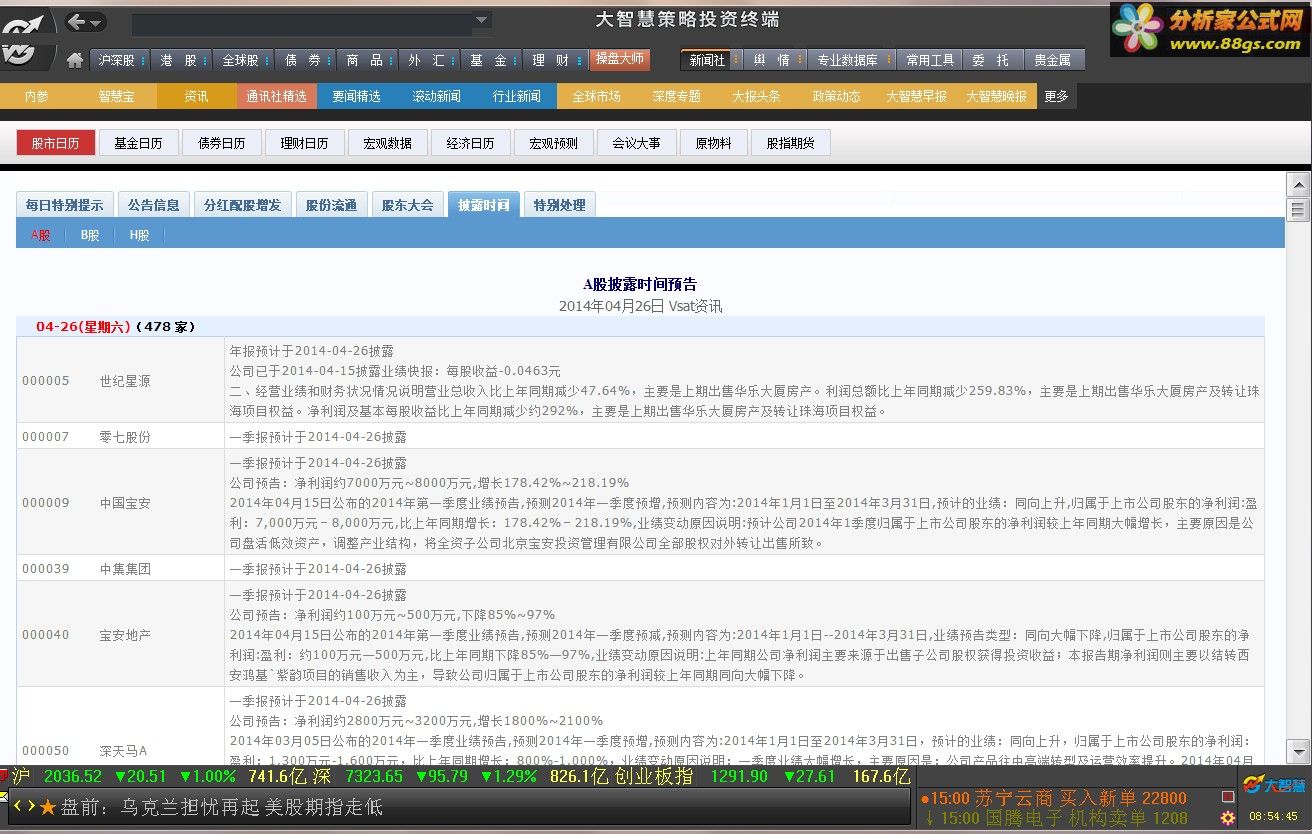Click the back arrow navigation button

(x=77, y=21)
